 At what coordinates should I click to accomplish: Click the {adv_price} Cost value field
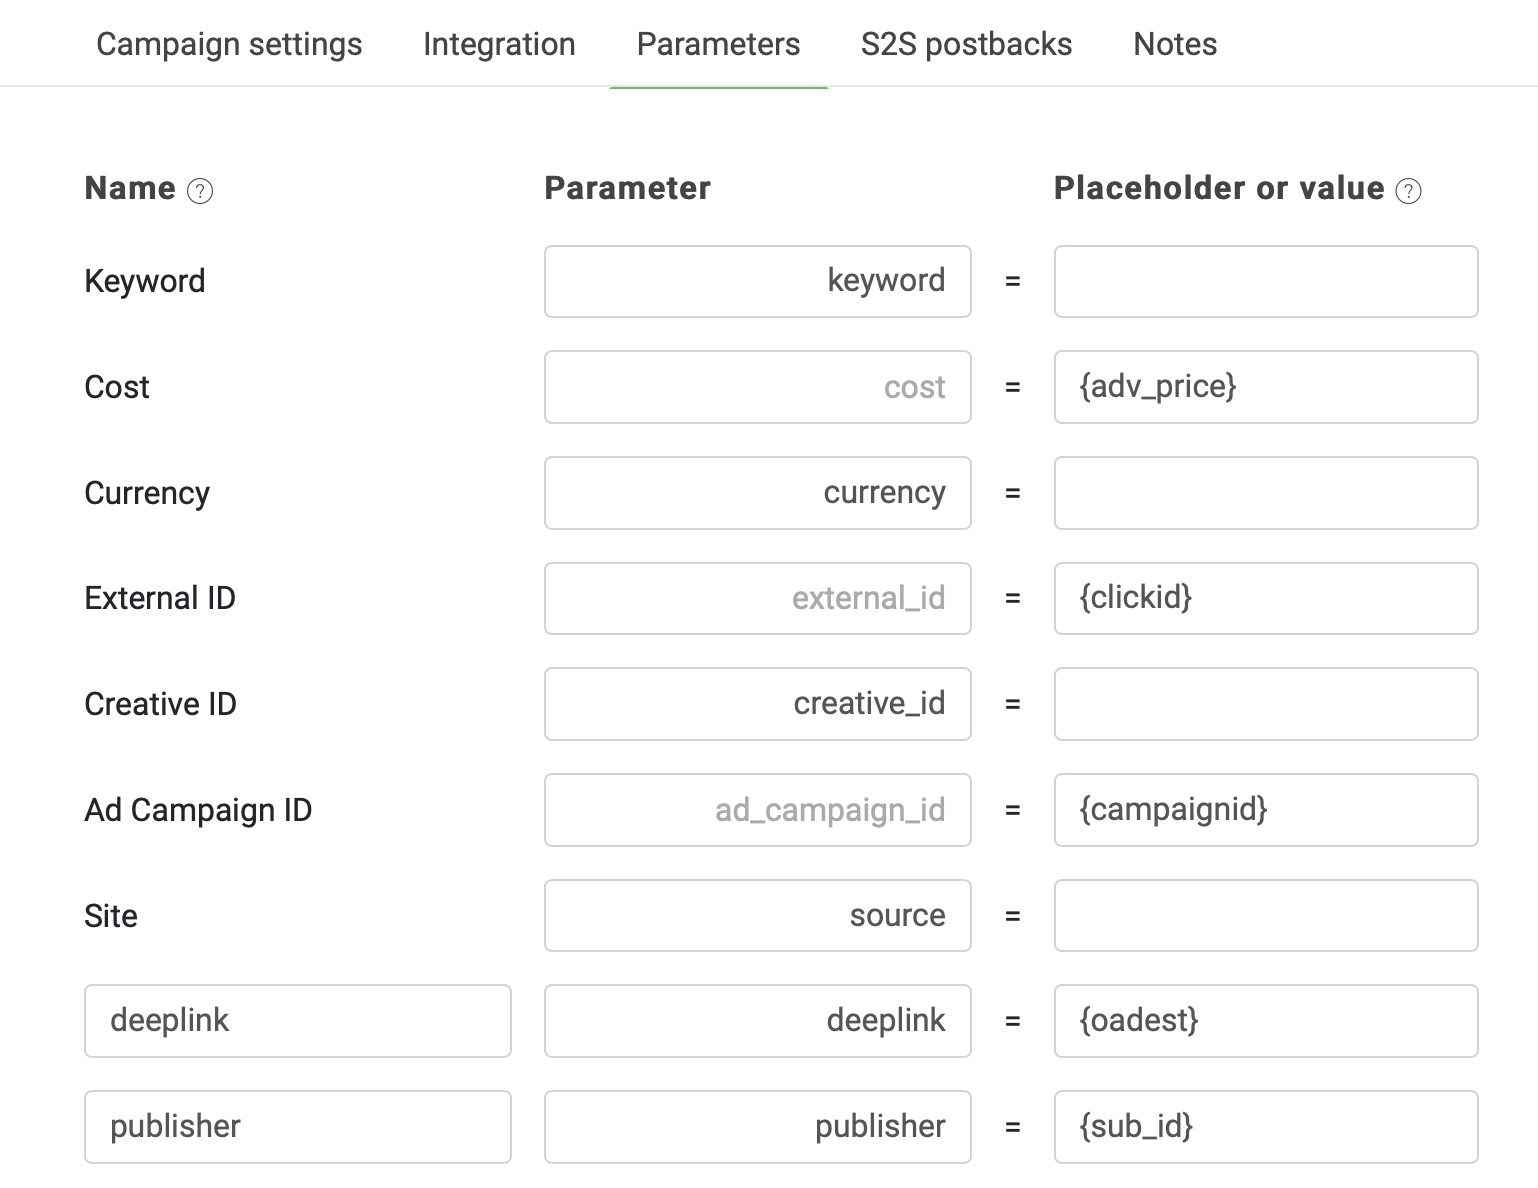1266,387
